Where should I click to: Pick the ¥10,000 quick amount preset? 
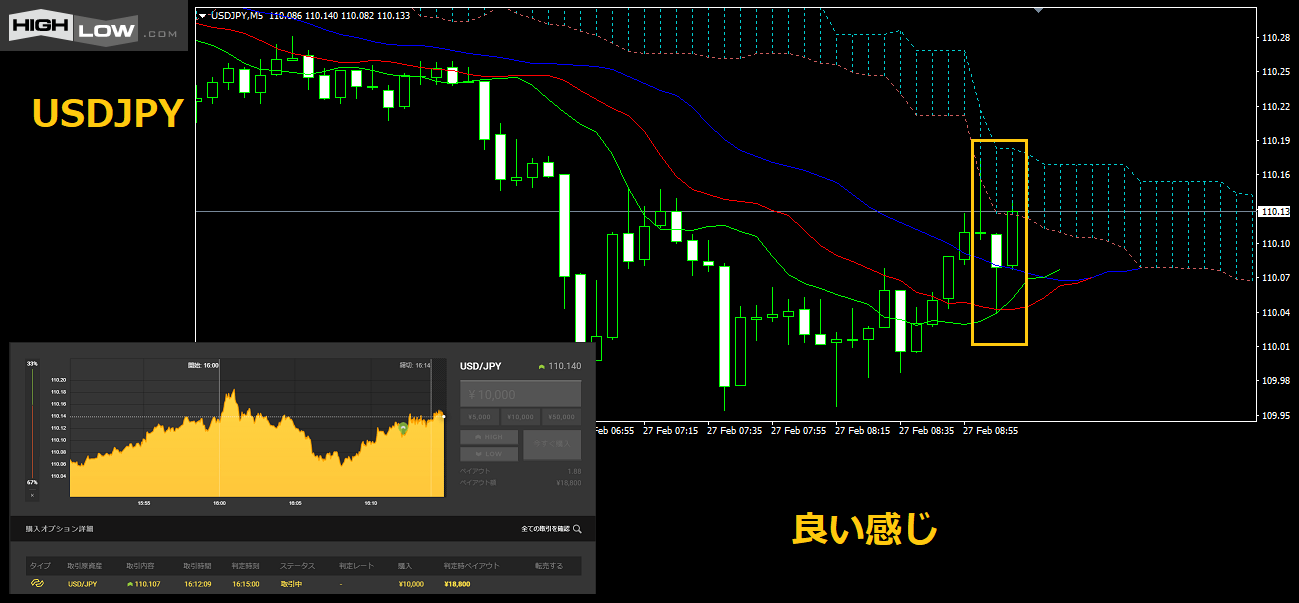(520, 416)
